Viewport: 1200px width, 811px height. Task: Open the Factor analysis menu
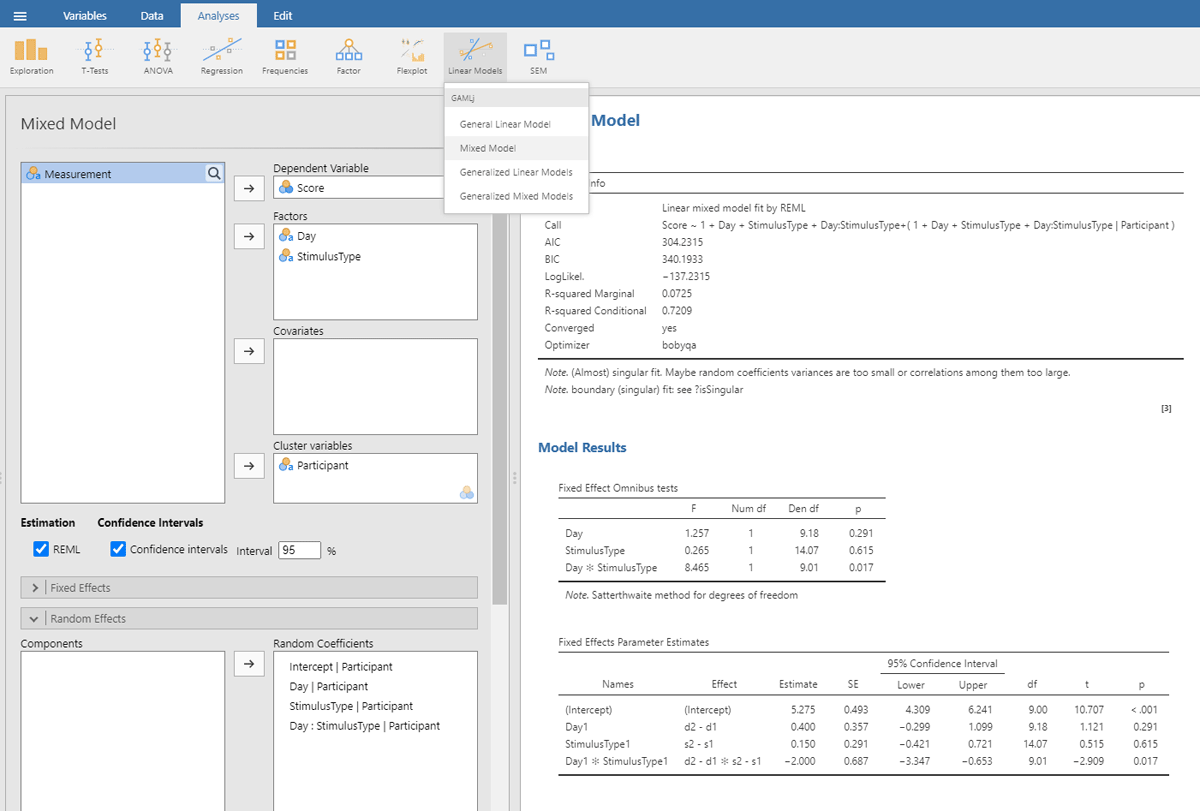coord(348,56)
